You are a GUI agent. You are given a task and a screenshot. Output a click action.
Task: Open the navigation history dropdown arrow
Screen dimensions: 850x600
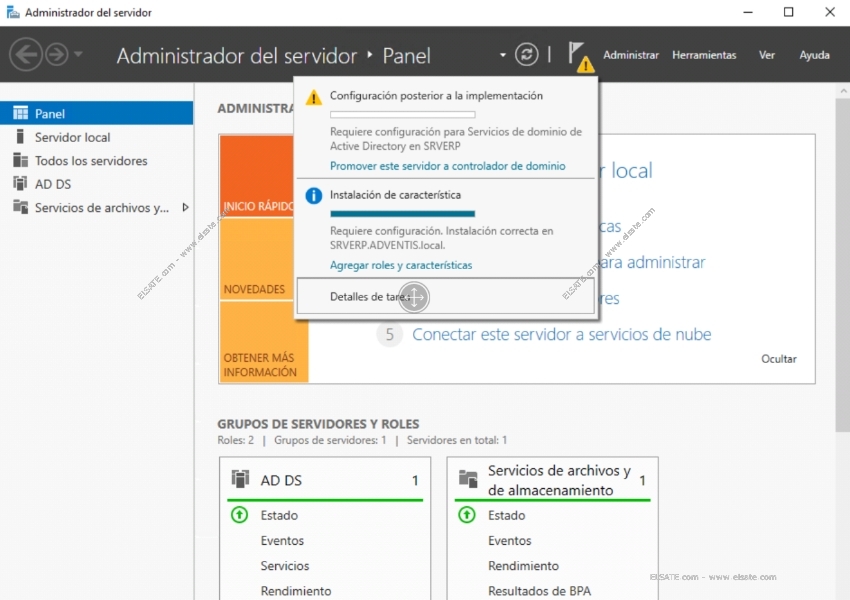(79, 54)
